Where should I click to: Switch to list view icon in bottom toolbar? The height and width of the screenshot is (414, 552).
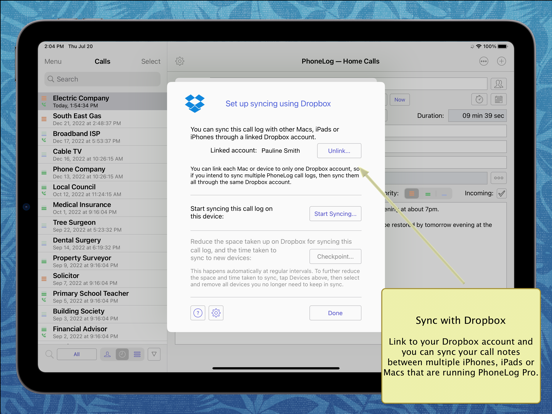pyautogui.click(x=137, y=354)
